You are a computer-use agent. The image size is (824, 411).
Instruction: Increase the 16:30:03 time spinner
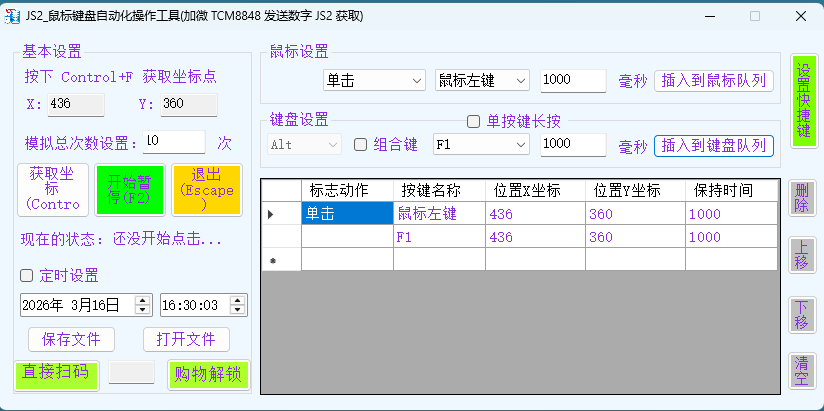pyautogui.click(x=238, y=301)
